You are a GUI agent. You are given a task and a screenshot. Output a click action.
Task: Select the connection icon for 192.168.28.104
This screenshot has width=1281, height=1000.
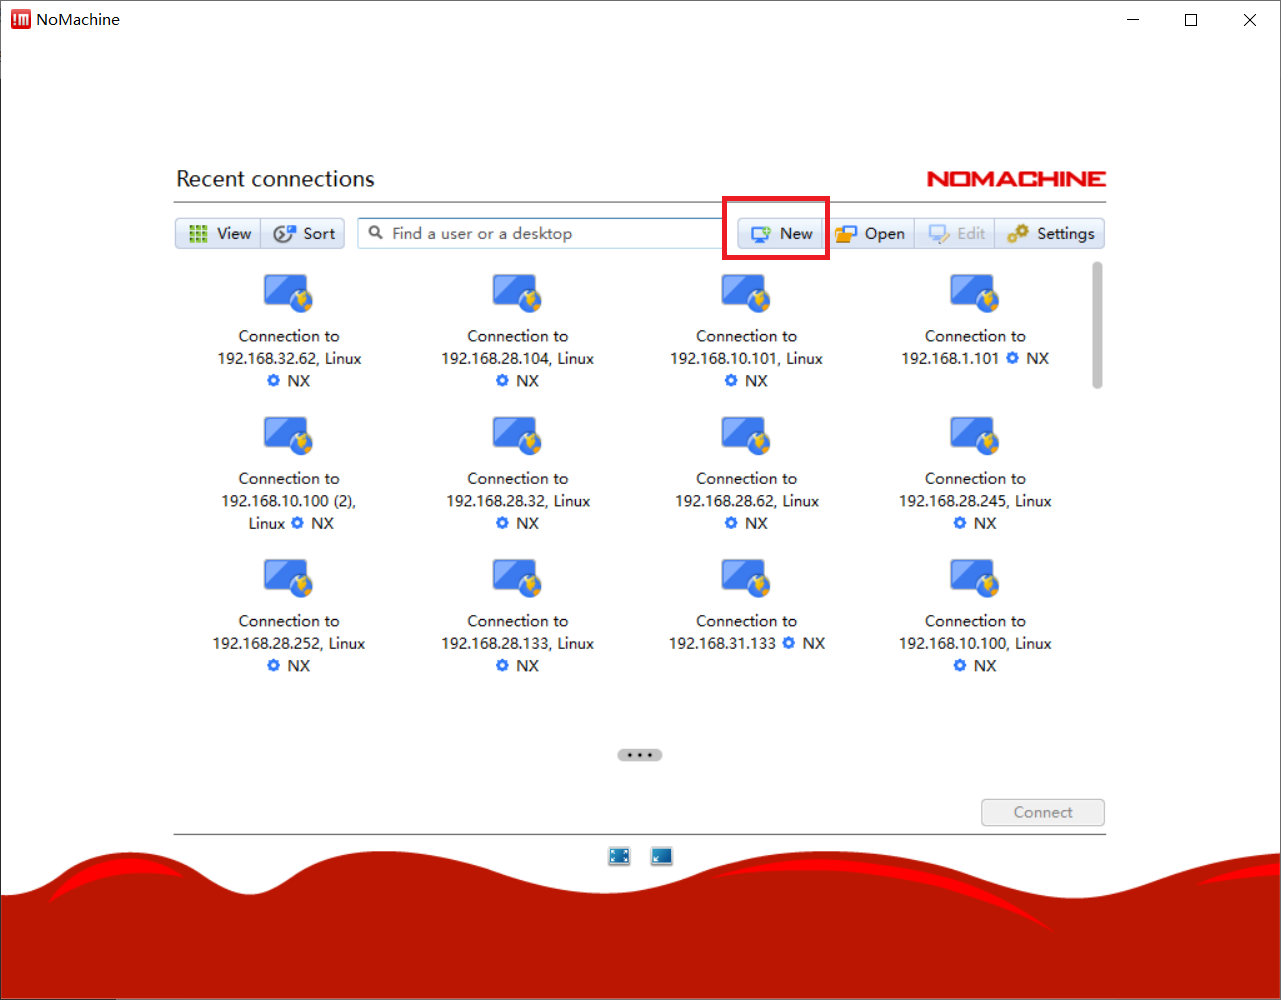coord(518,294)
